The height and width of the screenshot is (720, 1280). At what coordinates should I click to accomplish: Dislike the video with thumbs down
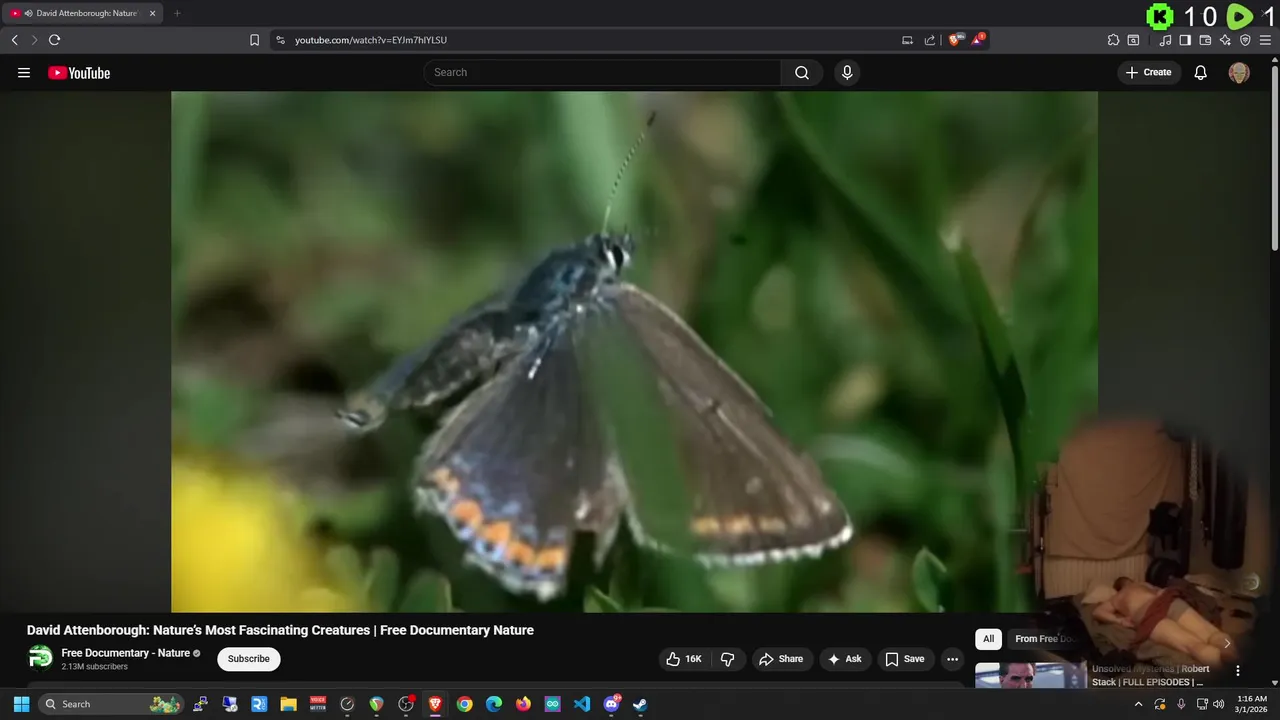tap(727, 659)
